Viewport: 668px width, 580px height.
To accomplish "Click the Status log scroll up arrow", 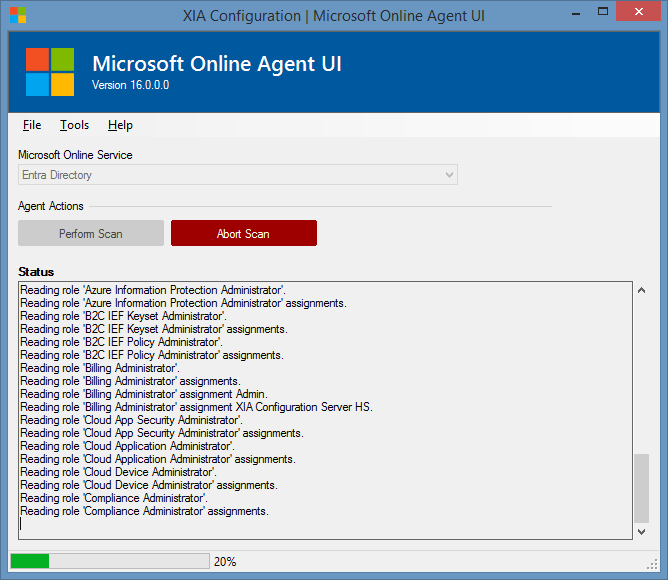I will [x=642, y=290].
